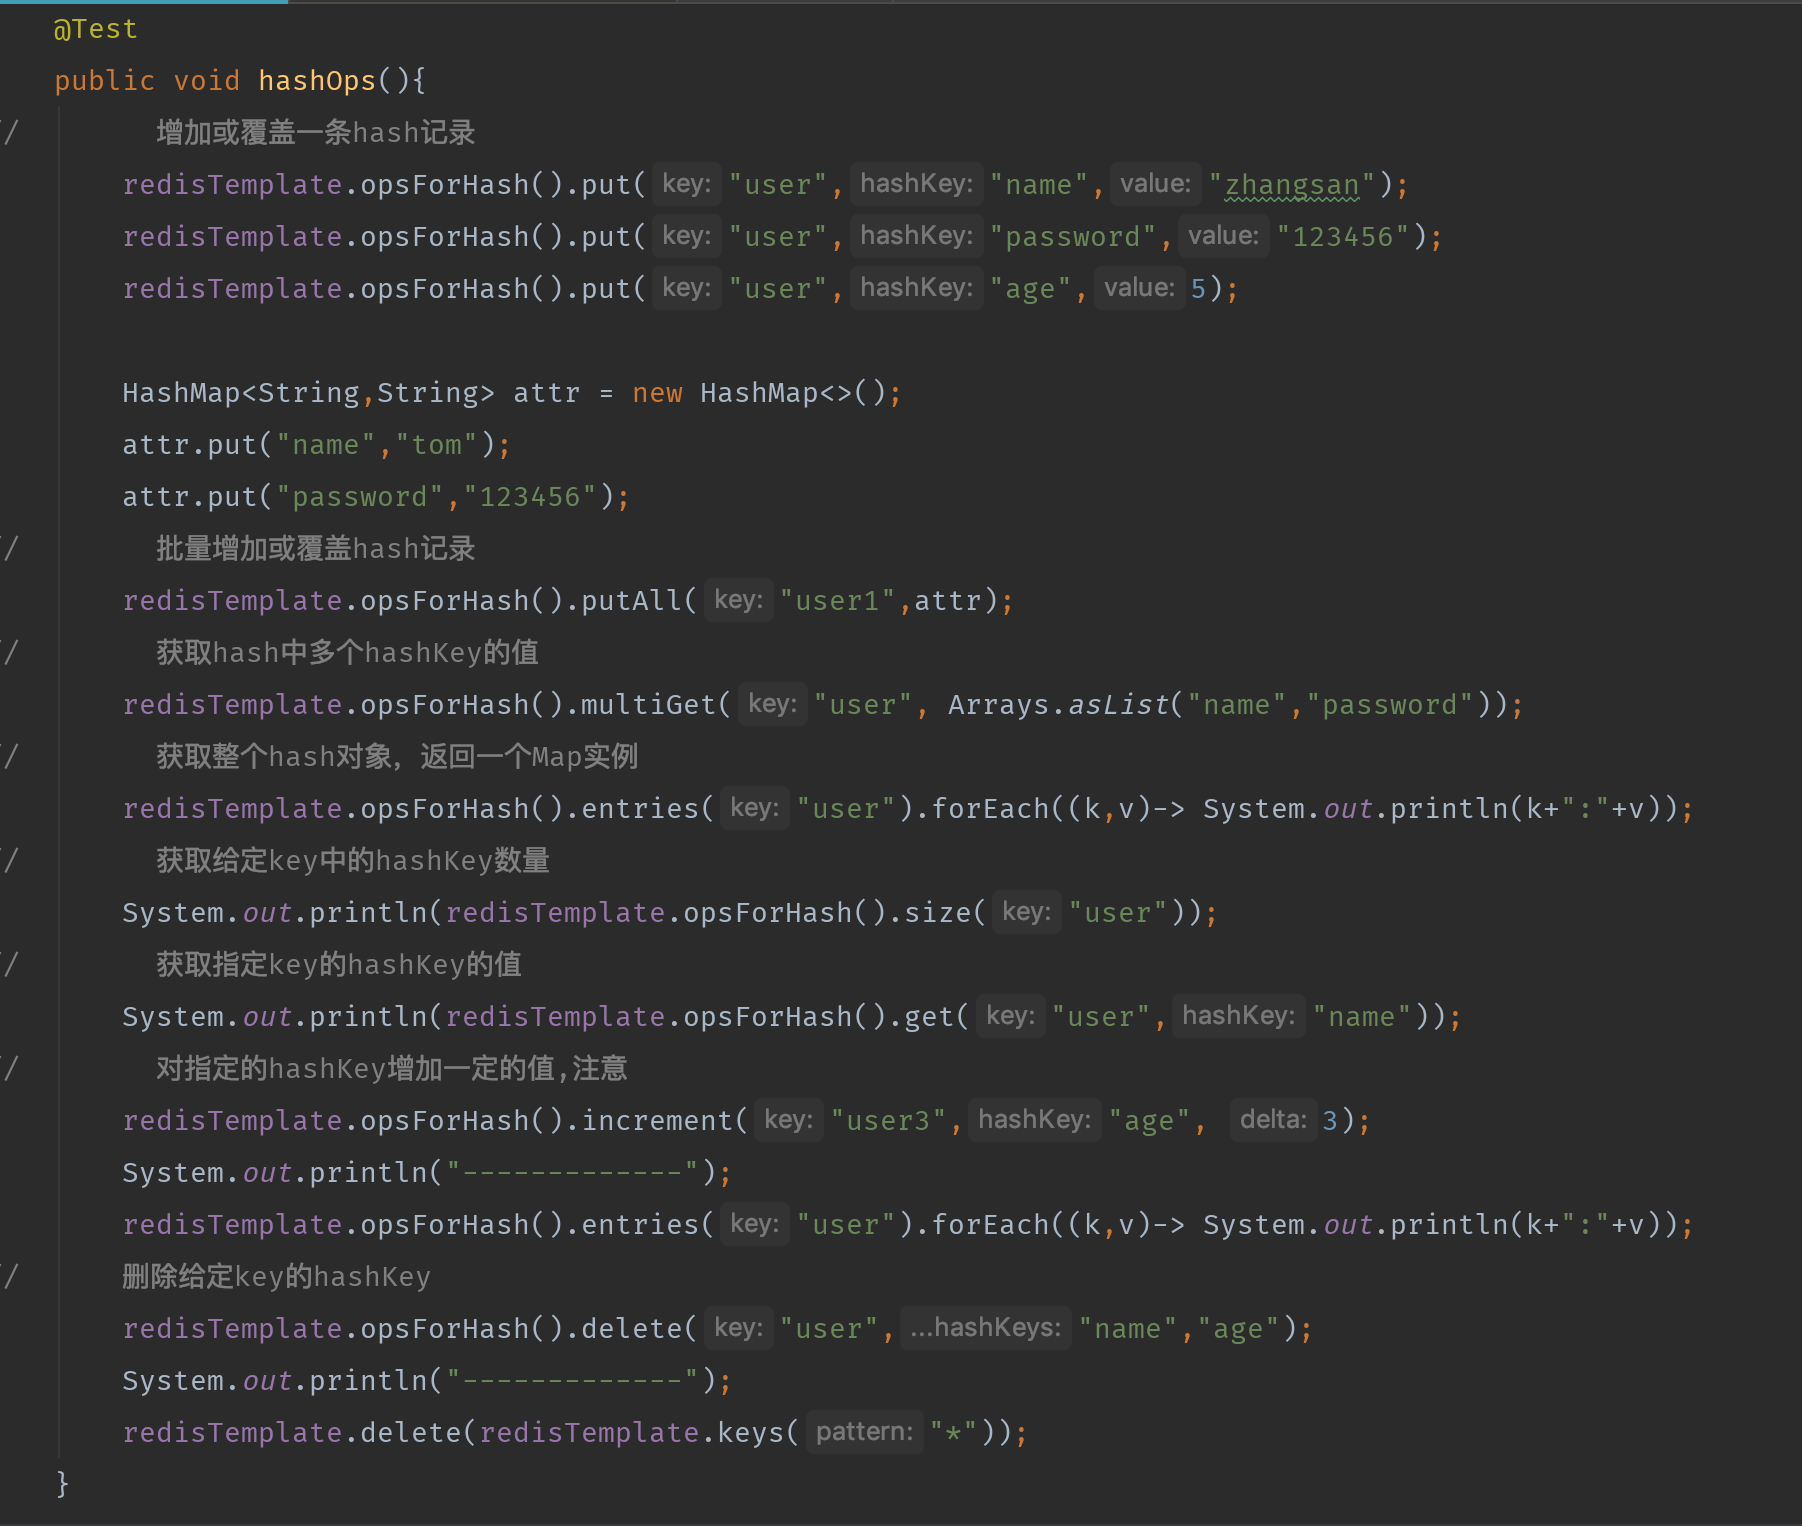Viewport: 1802px width, 1526px height.
Task: Click the "*" pattern string
Action: (x=953, y=1433)
